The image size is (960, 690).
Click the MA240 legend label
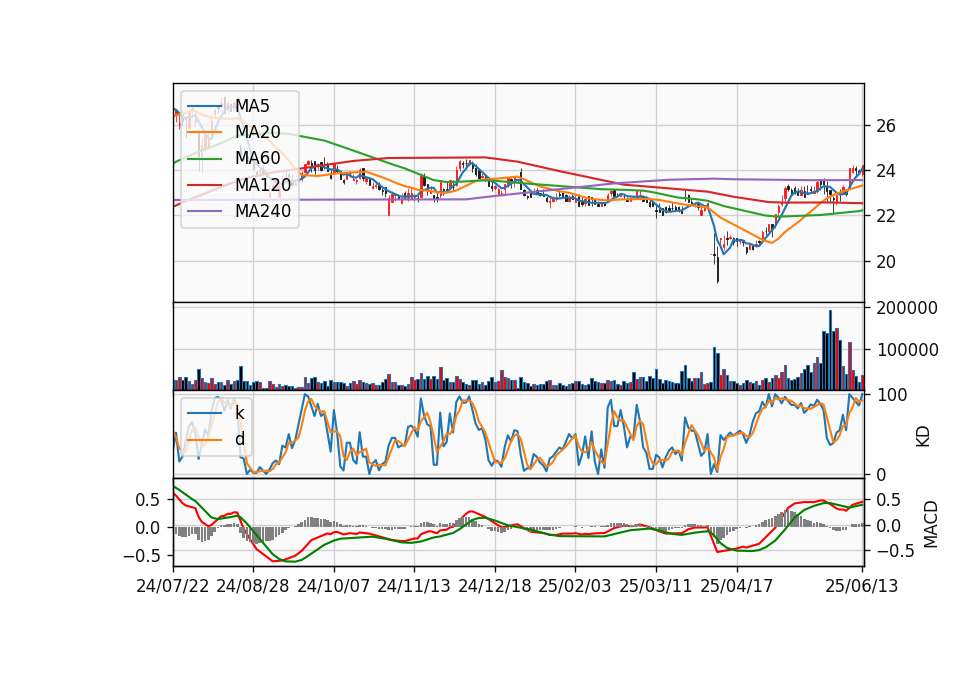tap(263, 211)
